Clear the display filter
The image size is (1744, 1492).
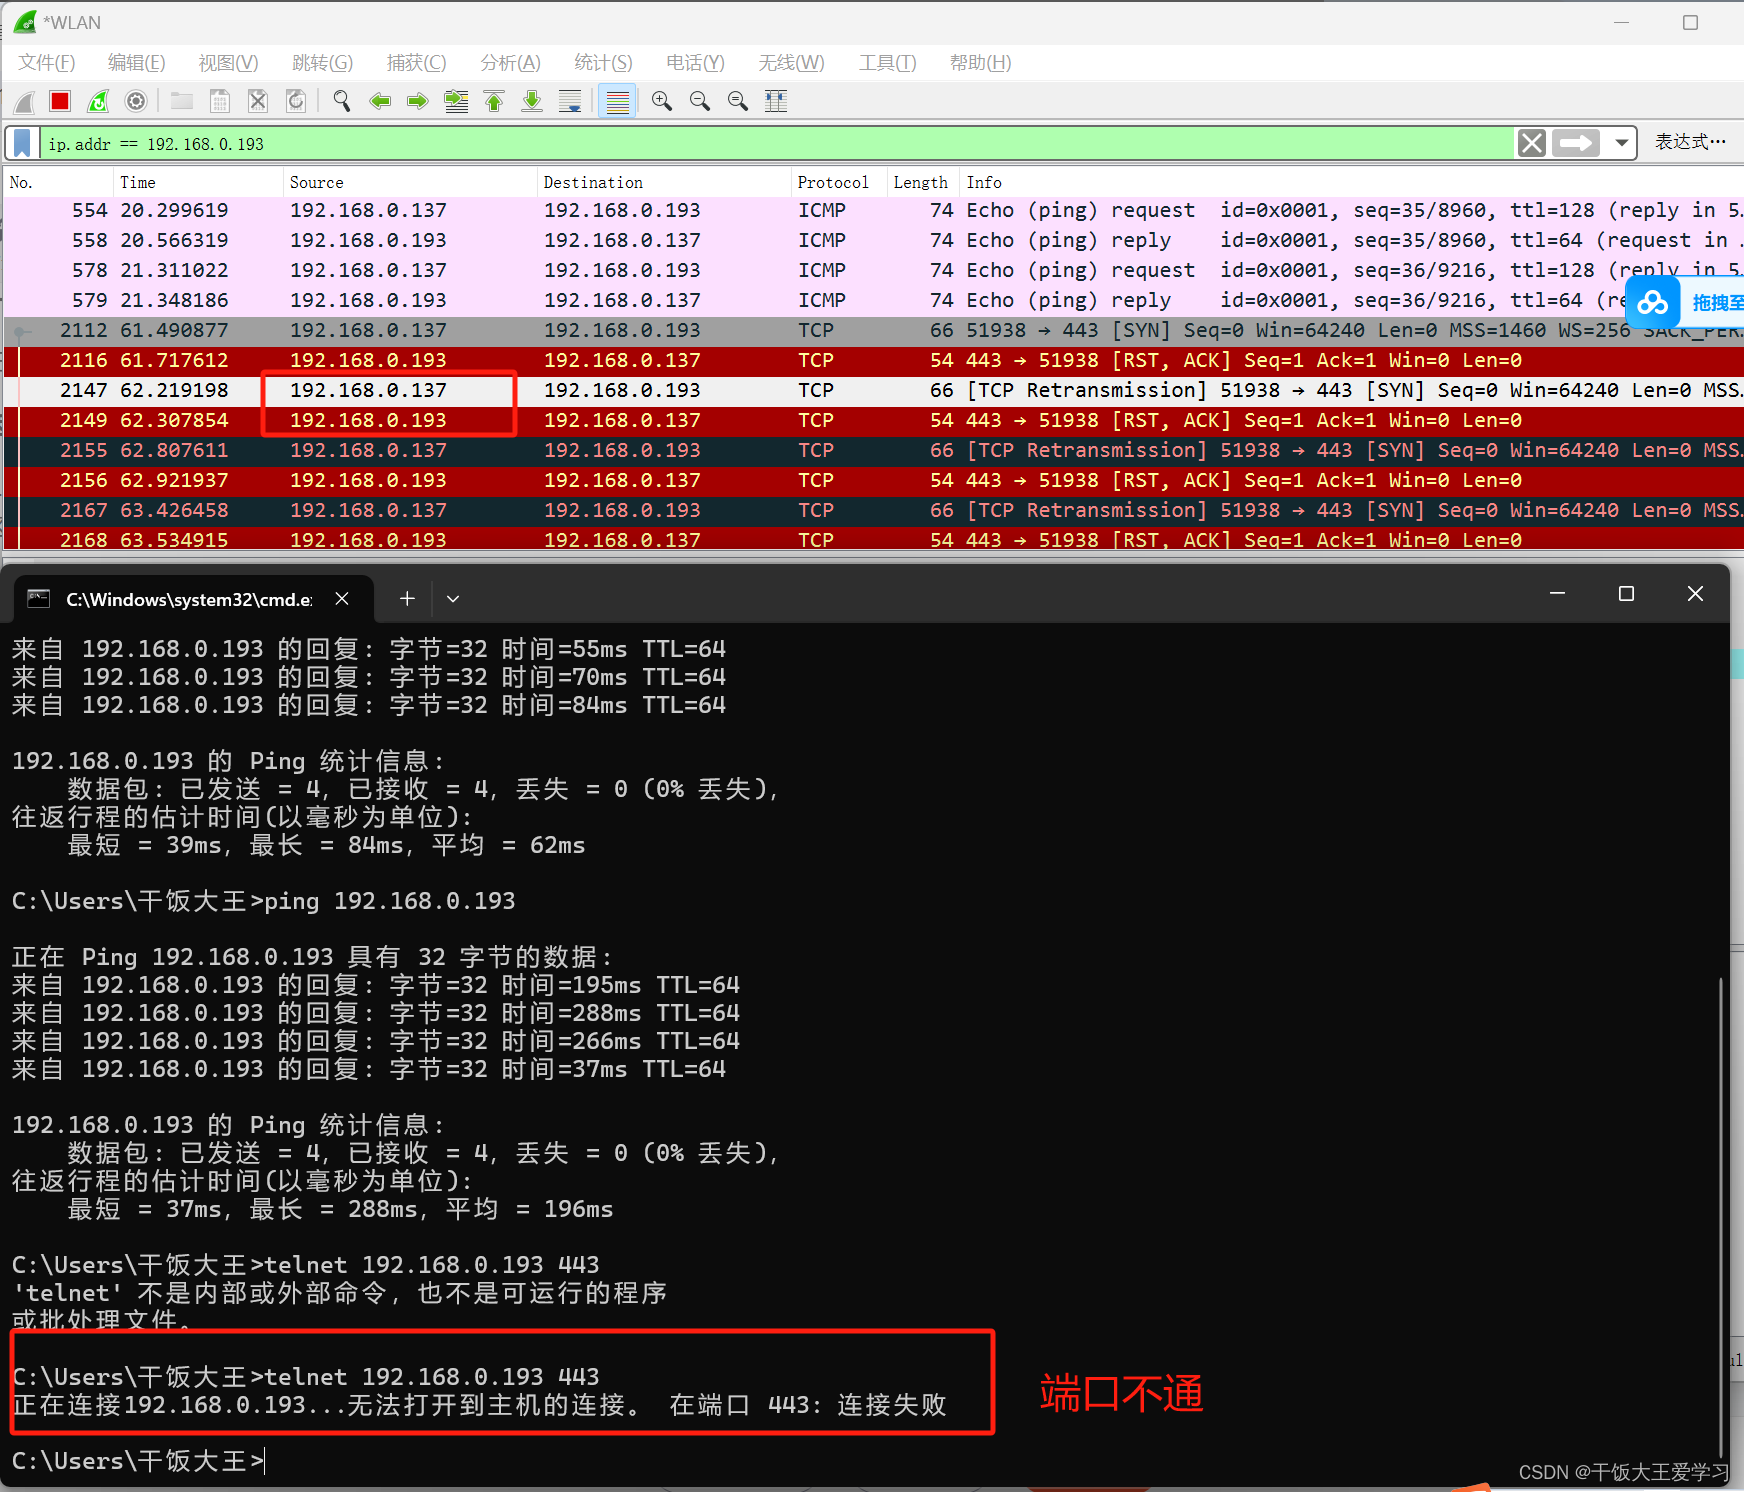(1532, 143)
